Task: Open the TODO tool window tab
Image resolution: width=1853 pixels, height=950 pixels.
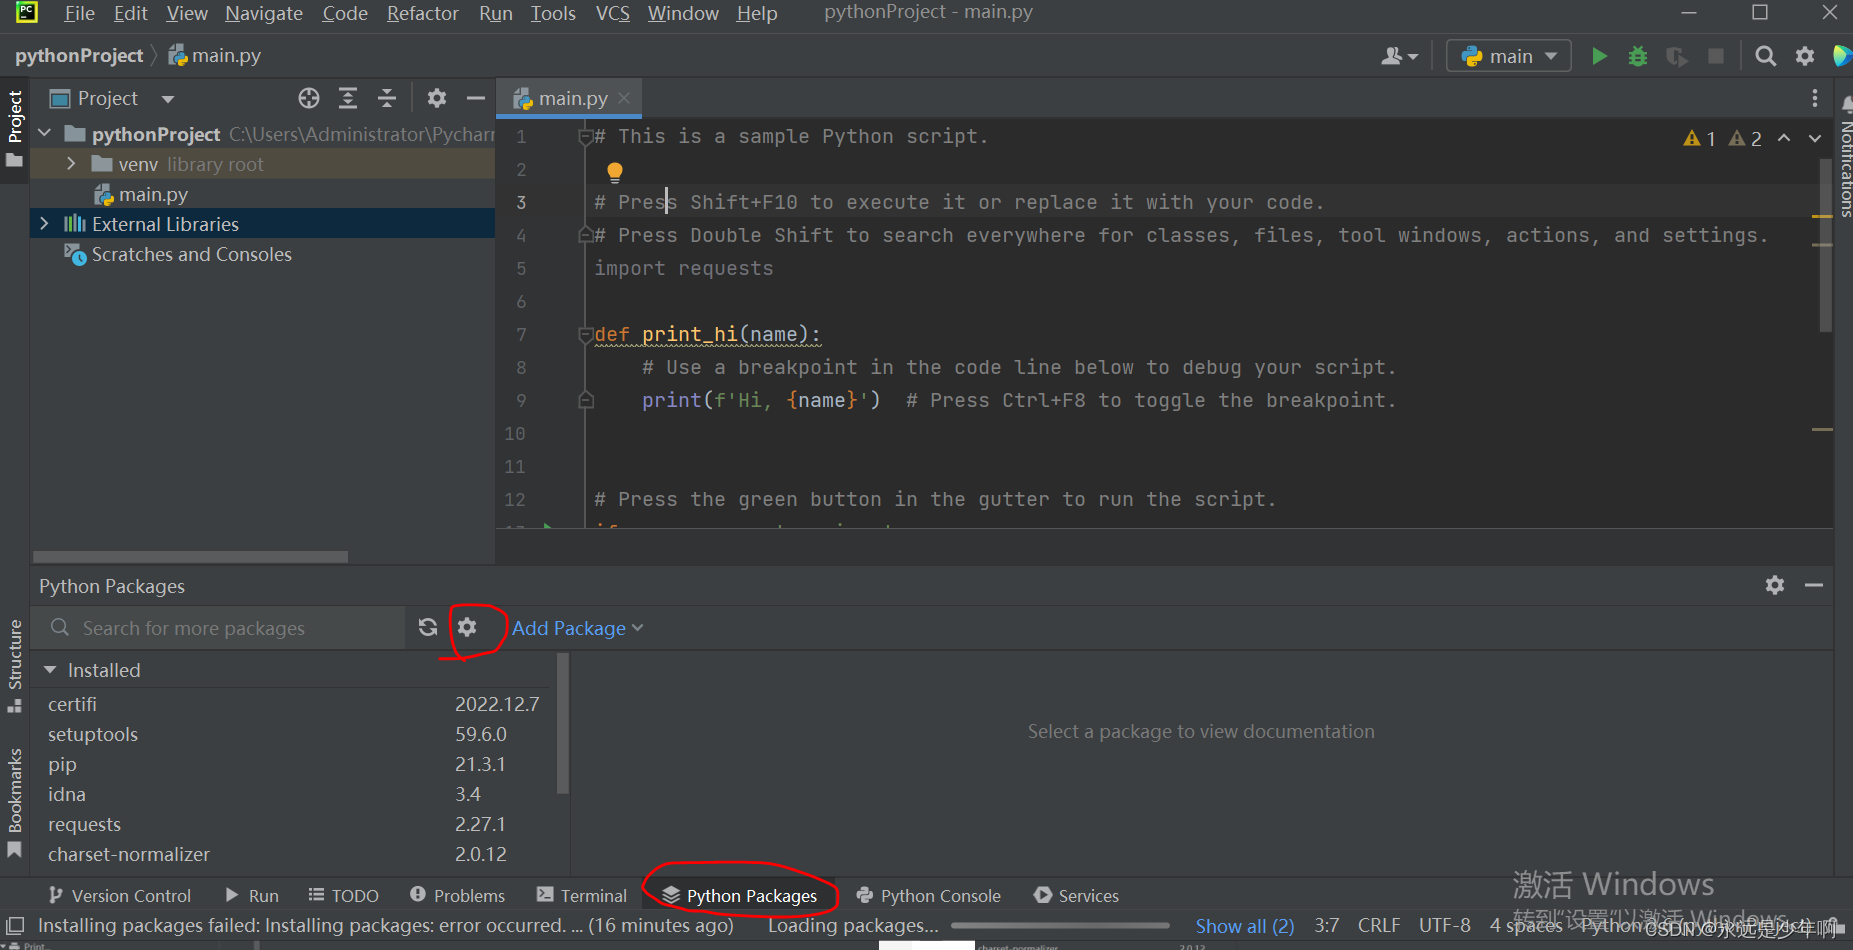Action: coord(343,895)
